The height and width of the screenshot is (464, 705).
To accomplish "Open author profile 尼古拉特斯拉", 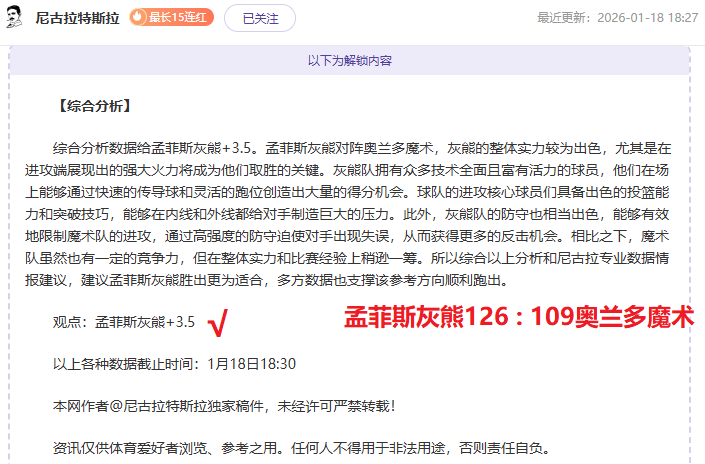I will click(77, 18).
